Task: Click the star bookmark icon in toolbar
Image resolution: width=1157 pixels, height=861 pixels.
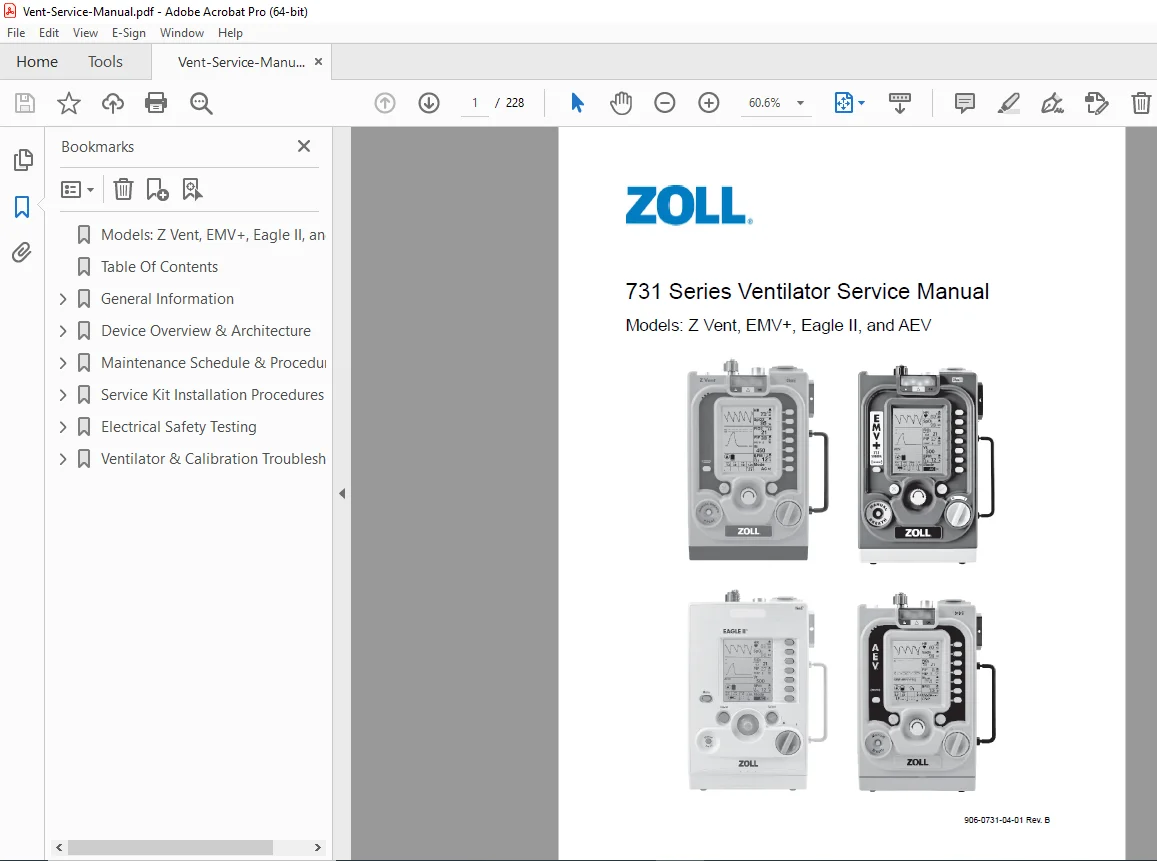Action: pyautogui.click(x=69, y=103)
